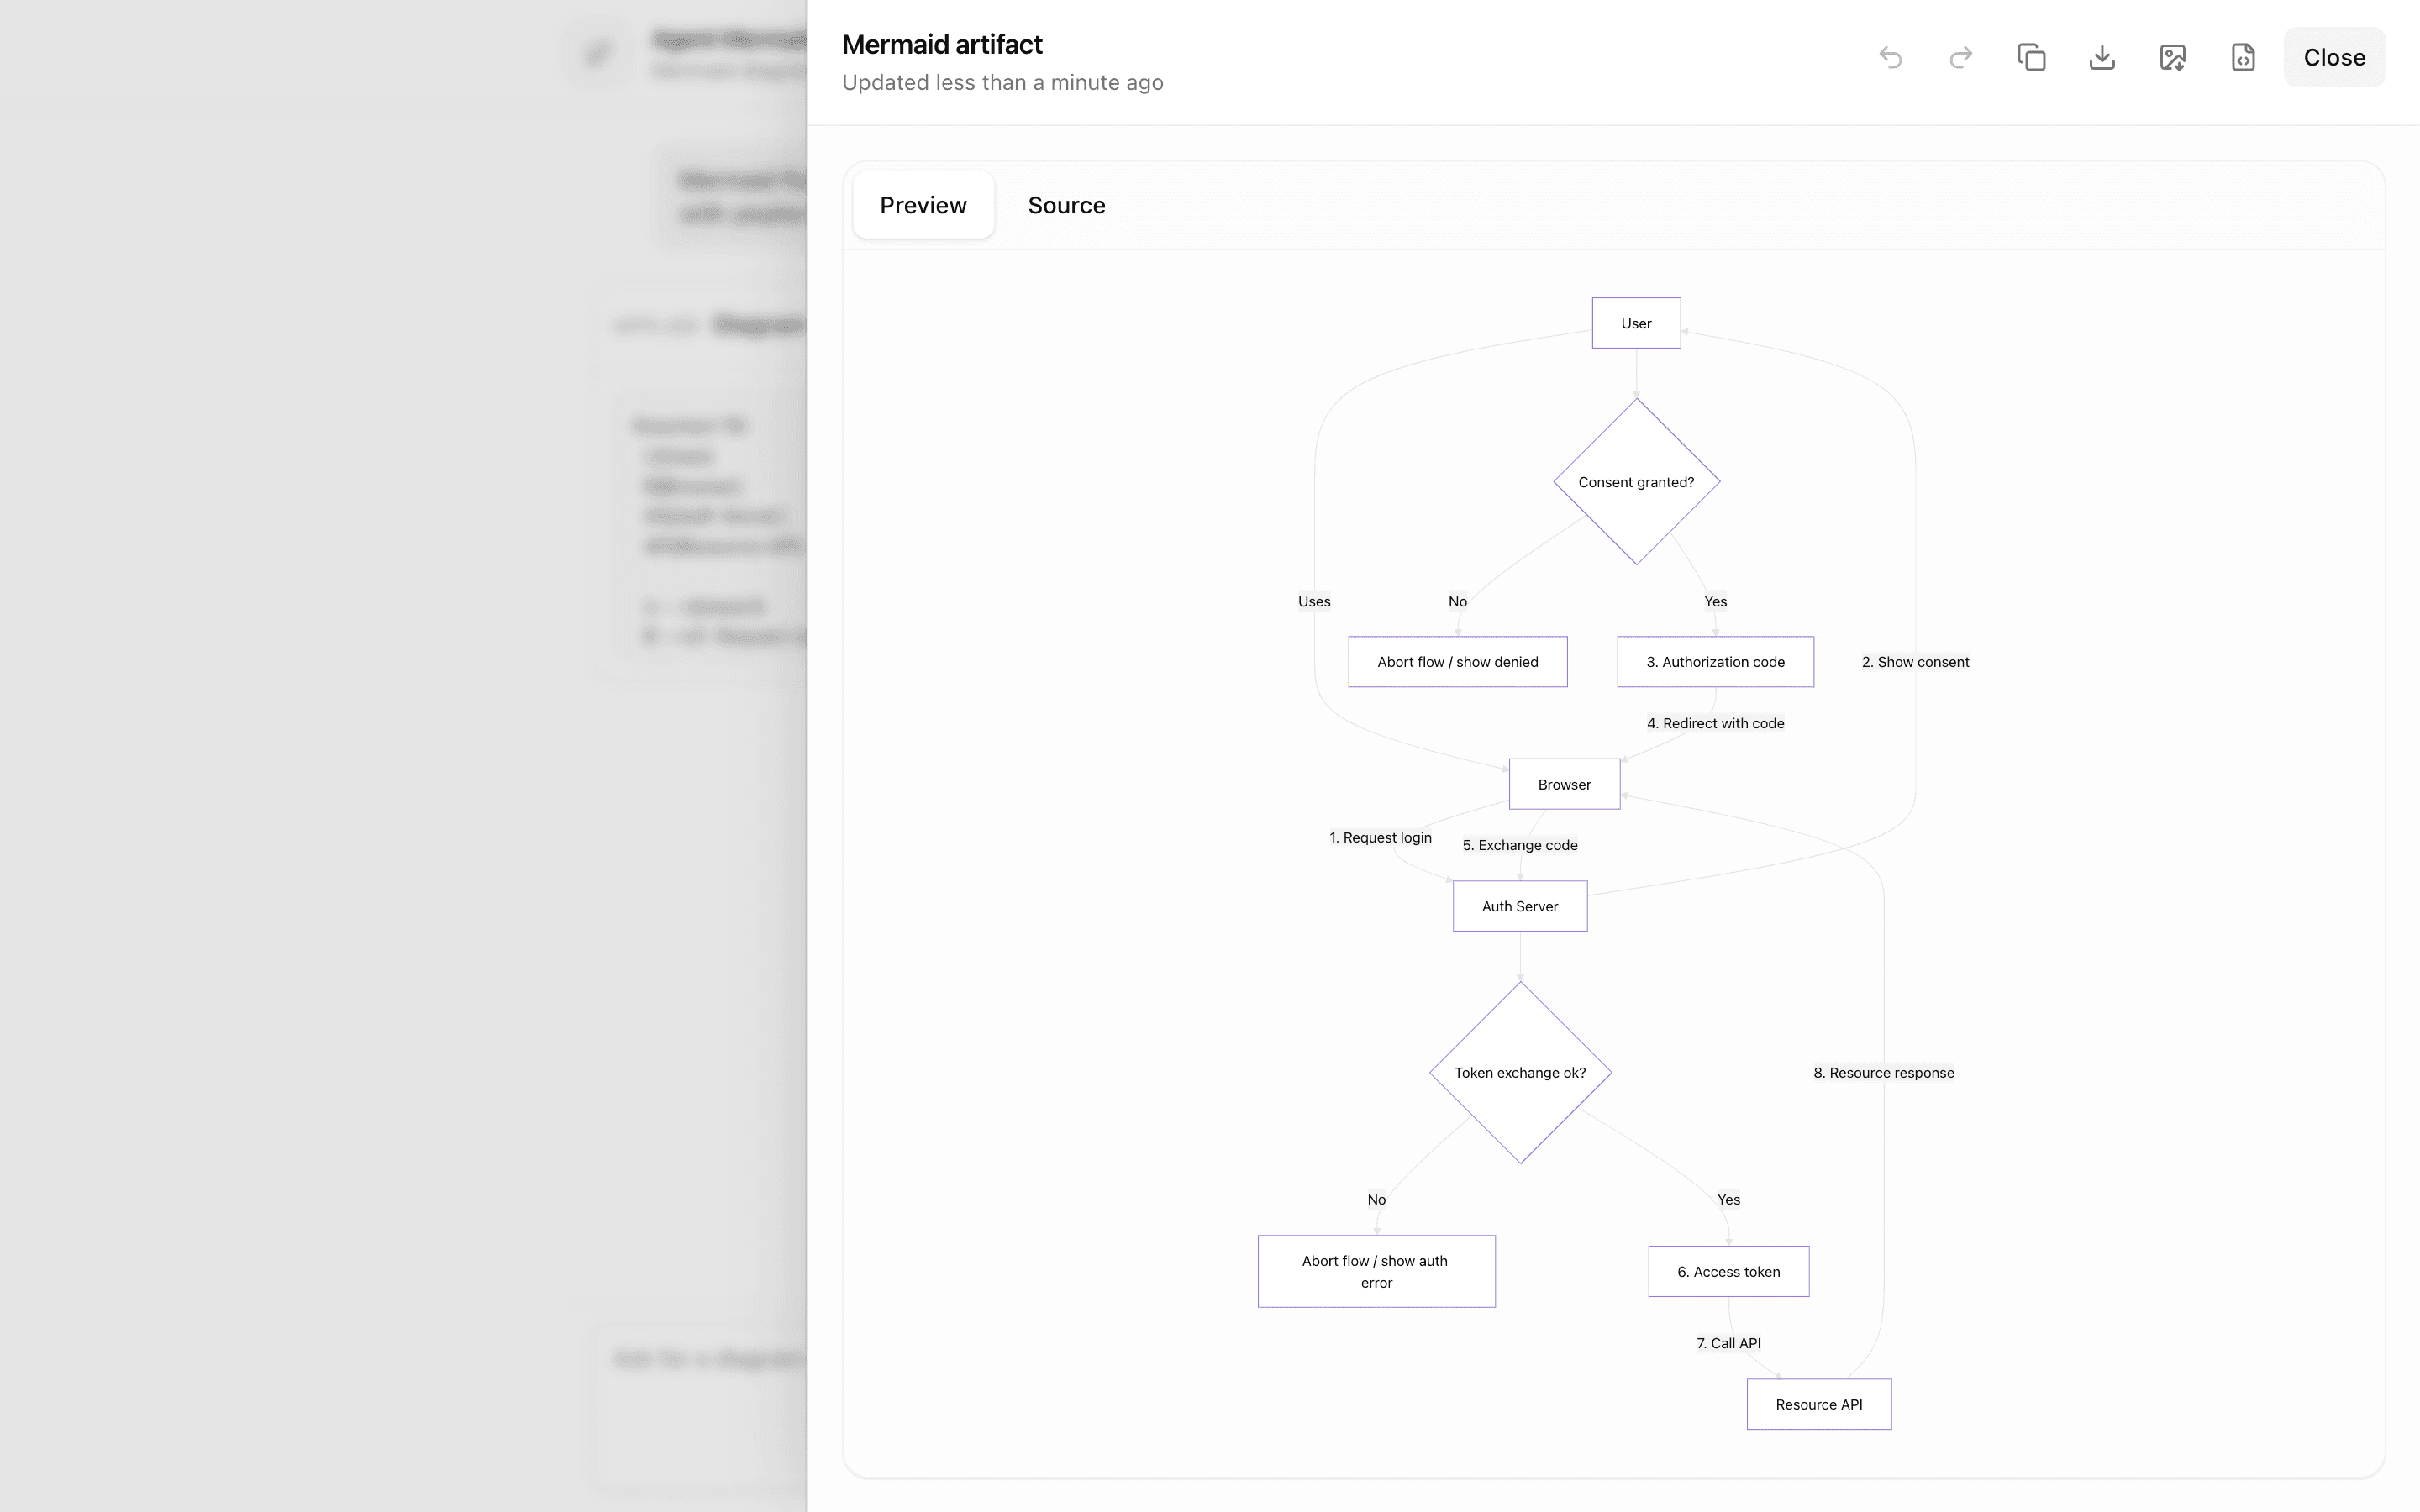Close the Mermaid artifact panel
2420x1512 pixels.
2334,57
